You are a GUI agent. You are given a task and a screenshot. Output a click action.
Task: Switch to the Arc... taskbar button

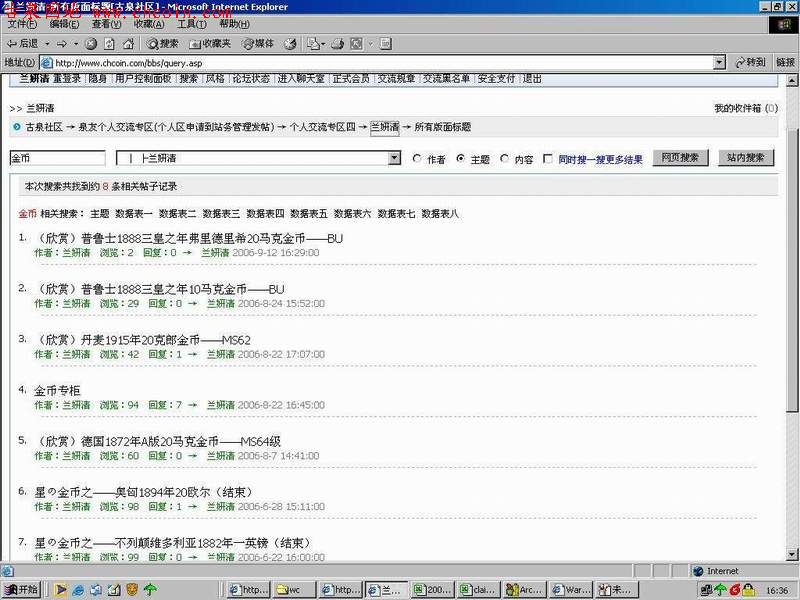coord(526,590)
